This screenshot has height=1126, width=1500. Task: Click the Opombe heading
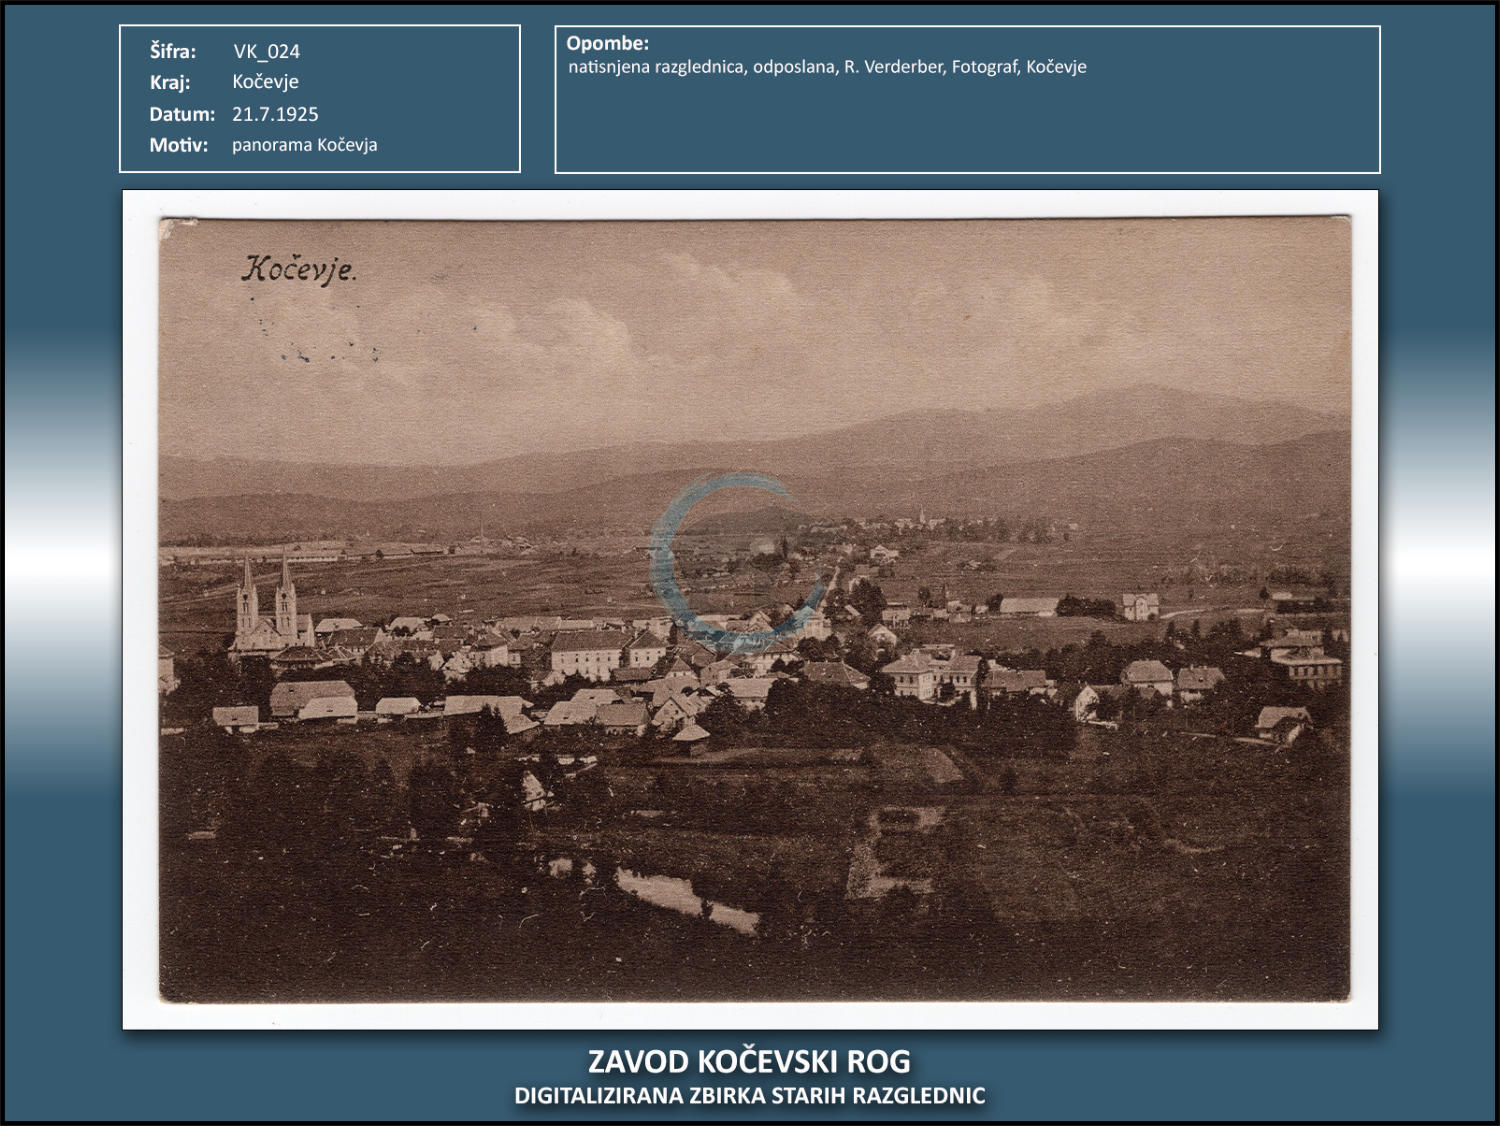pyautogui.click(x=607, y=43)
